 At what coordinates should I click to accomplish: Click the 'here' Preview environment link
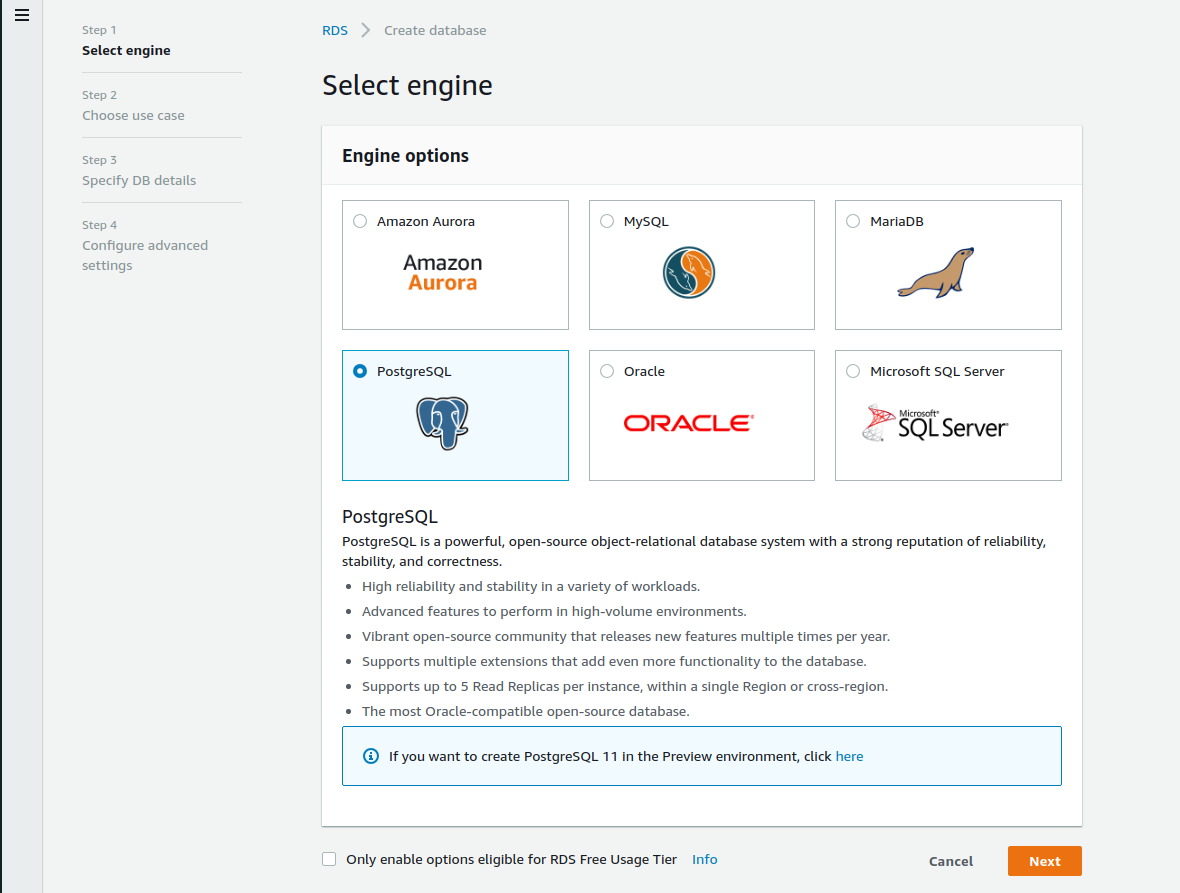click(850, 756)
